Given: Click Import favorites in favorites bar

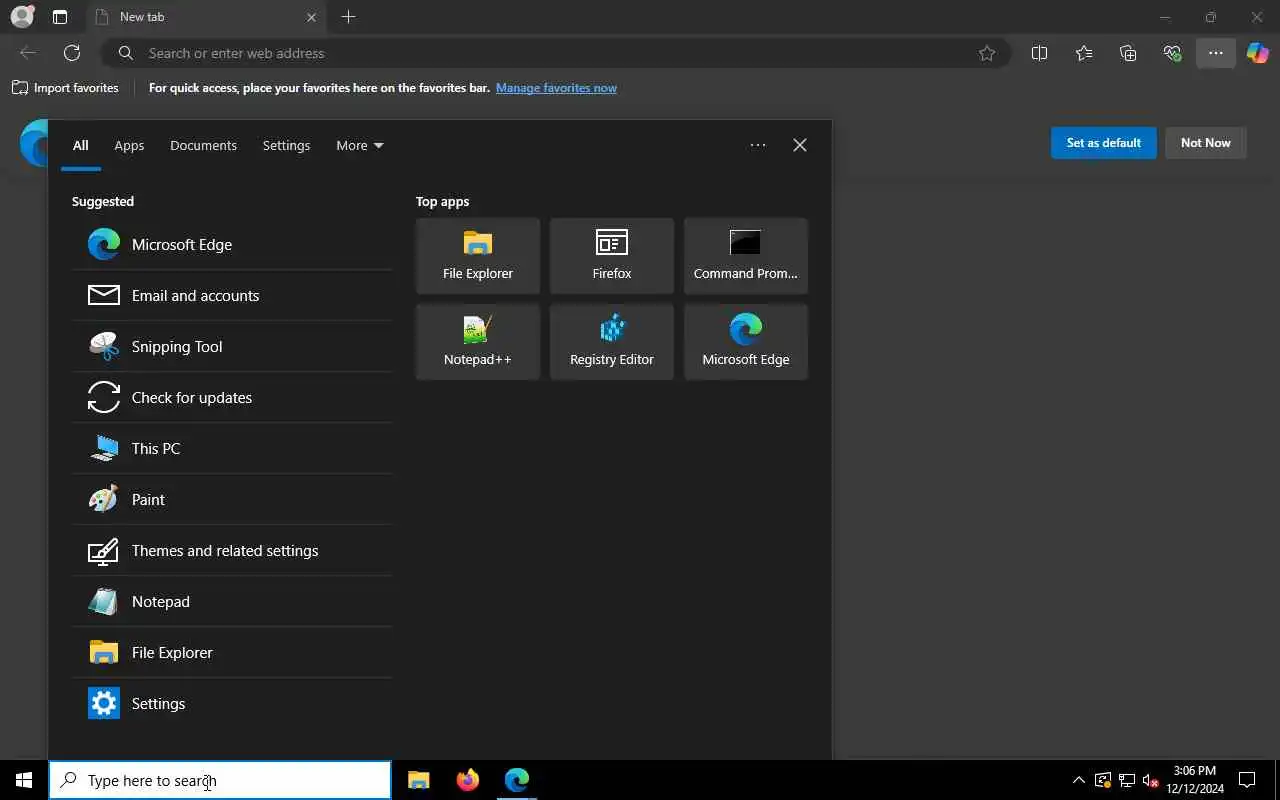Looking at the screenshot, I should pyautogui.click(x=66, y=88).
